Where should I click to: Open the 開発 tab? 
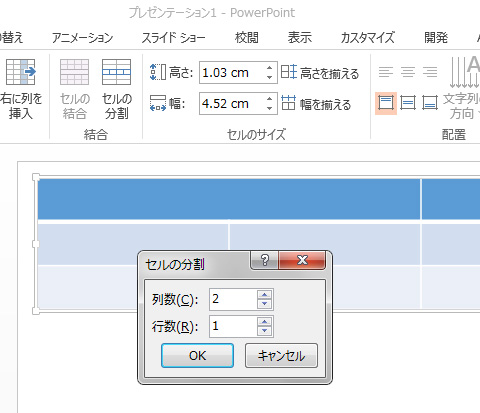tap(436, 37)
